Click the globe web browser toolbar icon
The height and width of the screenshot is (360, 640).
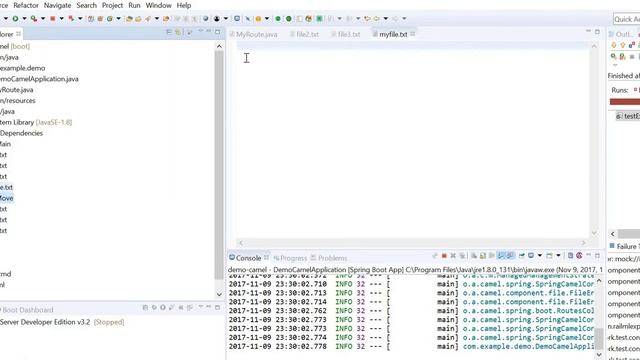pos(206,18)
